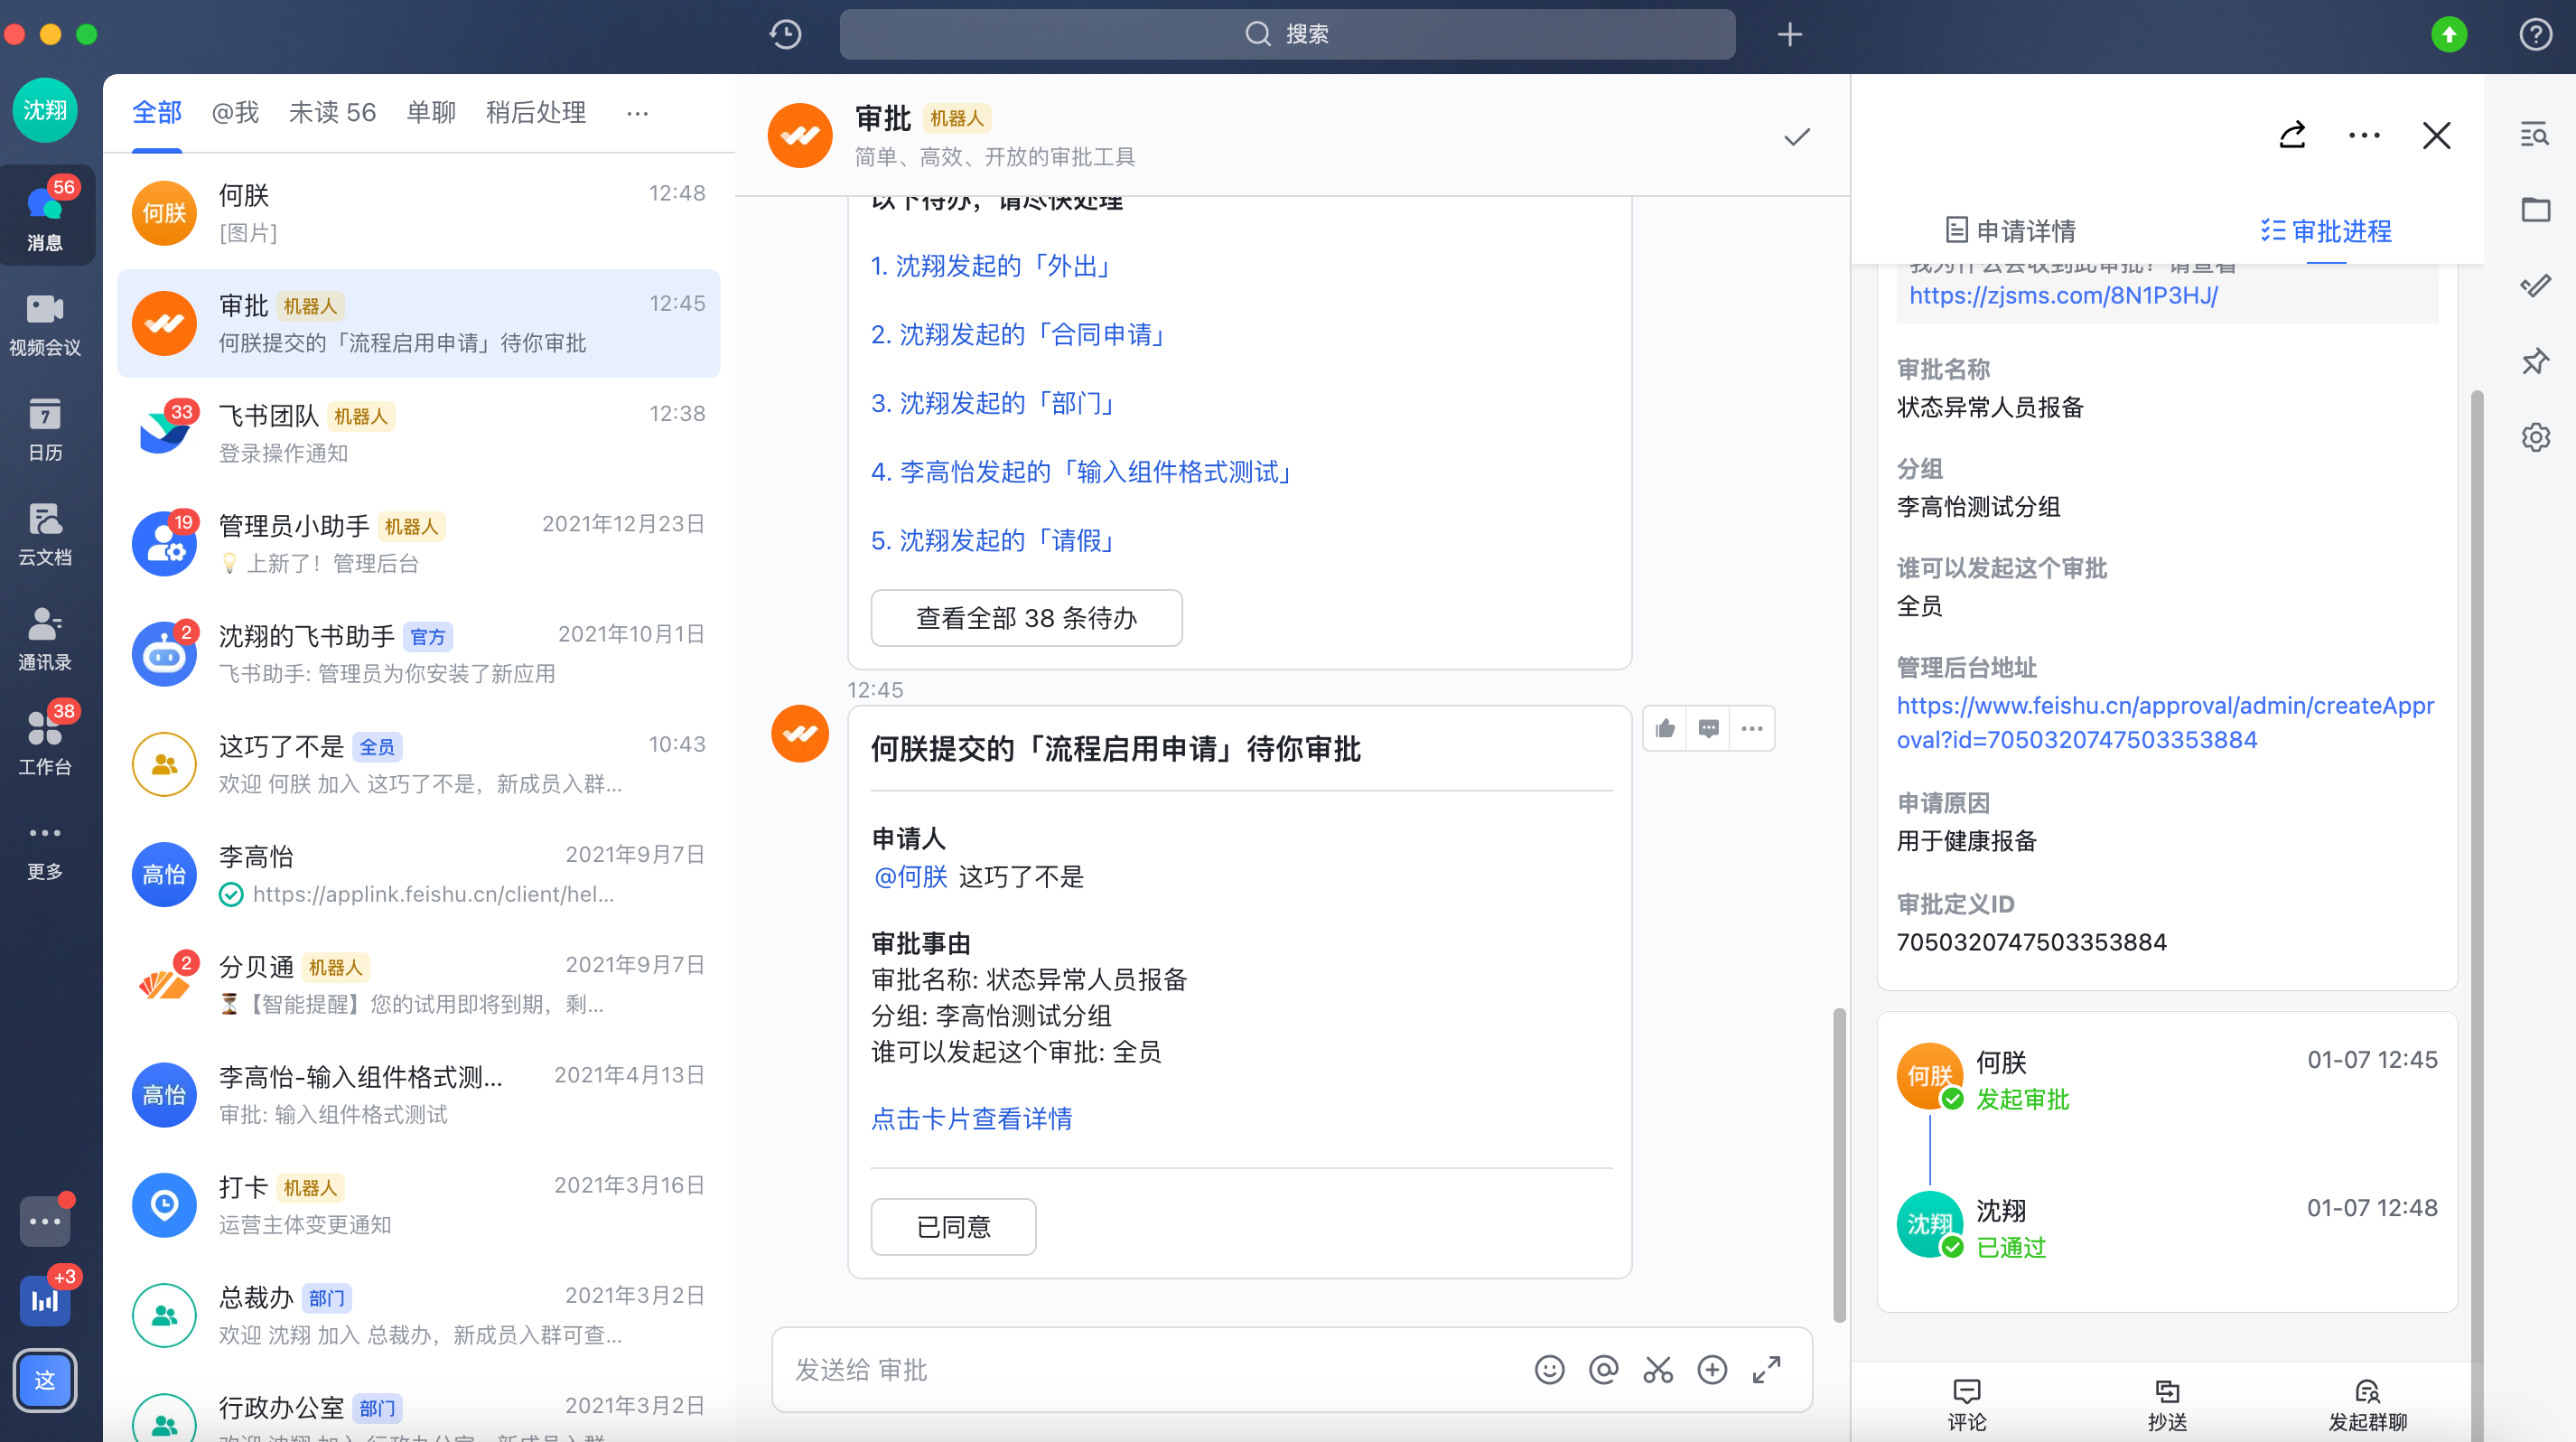The height and width of the screenshot is (1442, 2576).
Task: Open the Messages (消息) sidebar icon
Action: tap(45, 215)
